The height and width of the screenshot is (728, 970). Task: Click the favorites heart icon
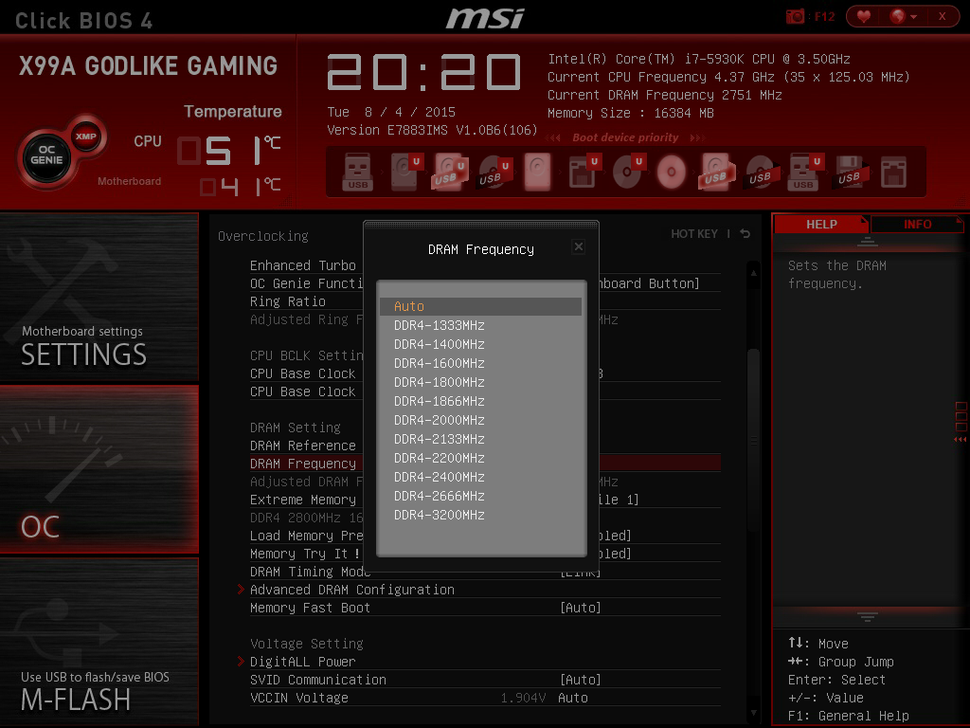click(x=862, y=16)
